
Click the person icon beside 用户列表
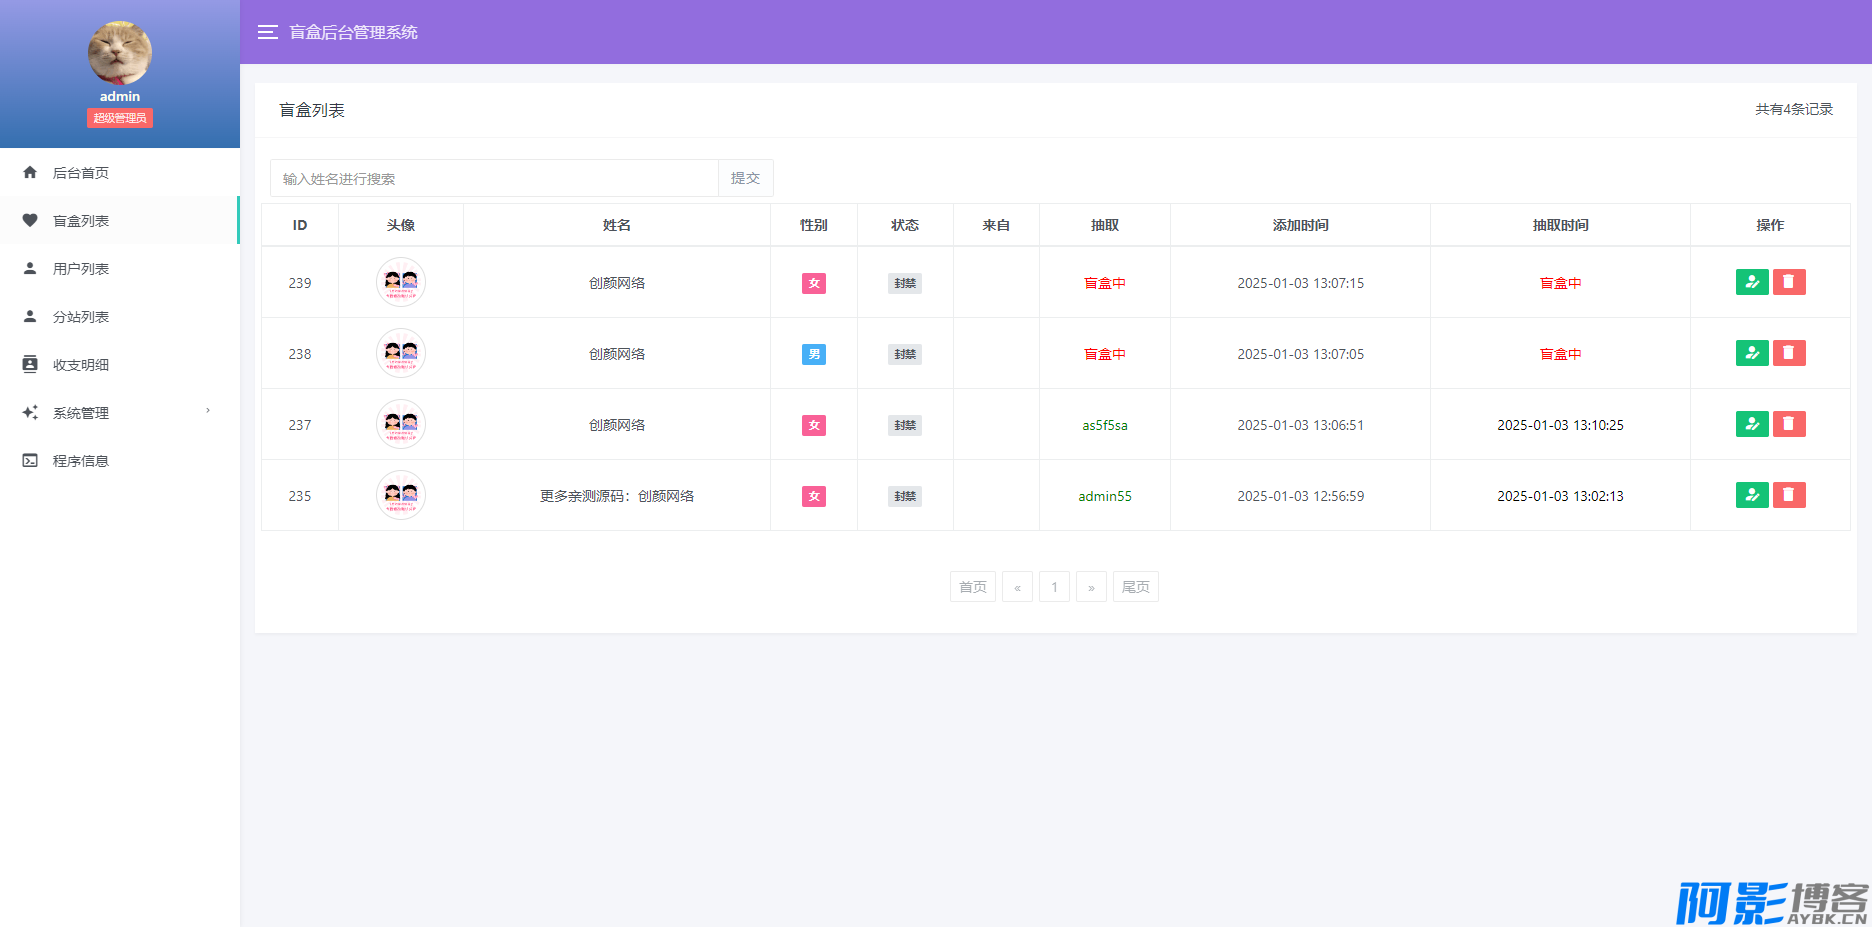(30, 268)
